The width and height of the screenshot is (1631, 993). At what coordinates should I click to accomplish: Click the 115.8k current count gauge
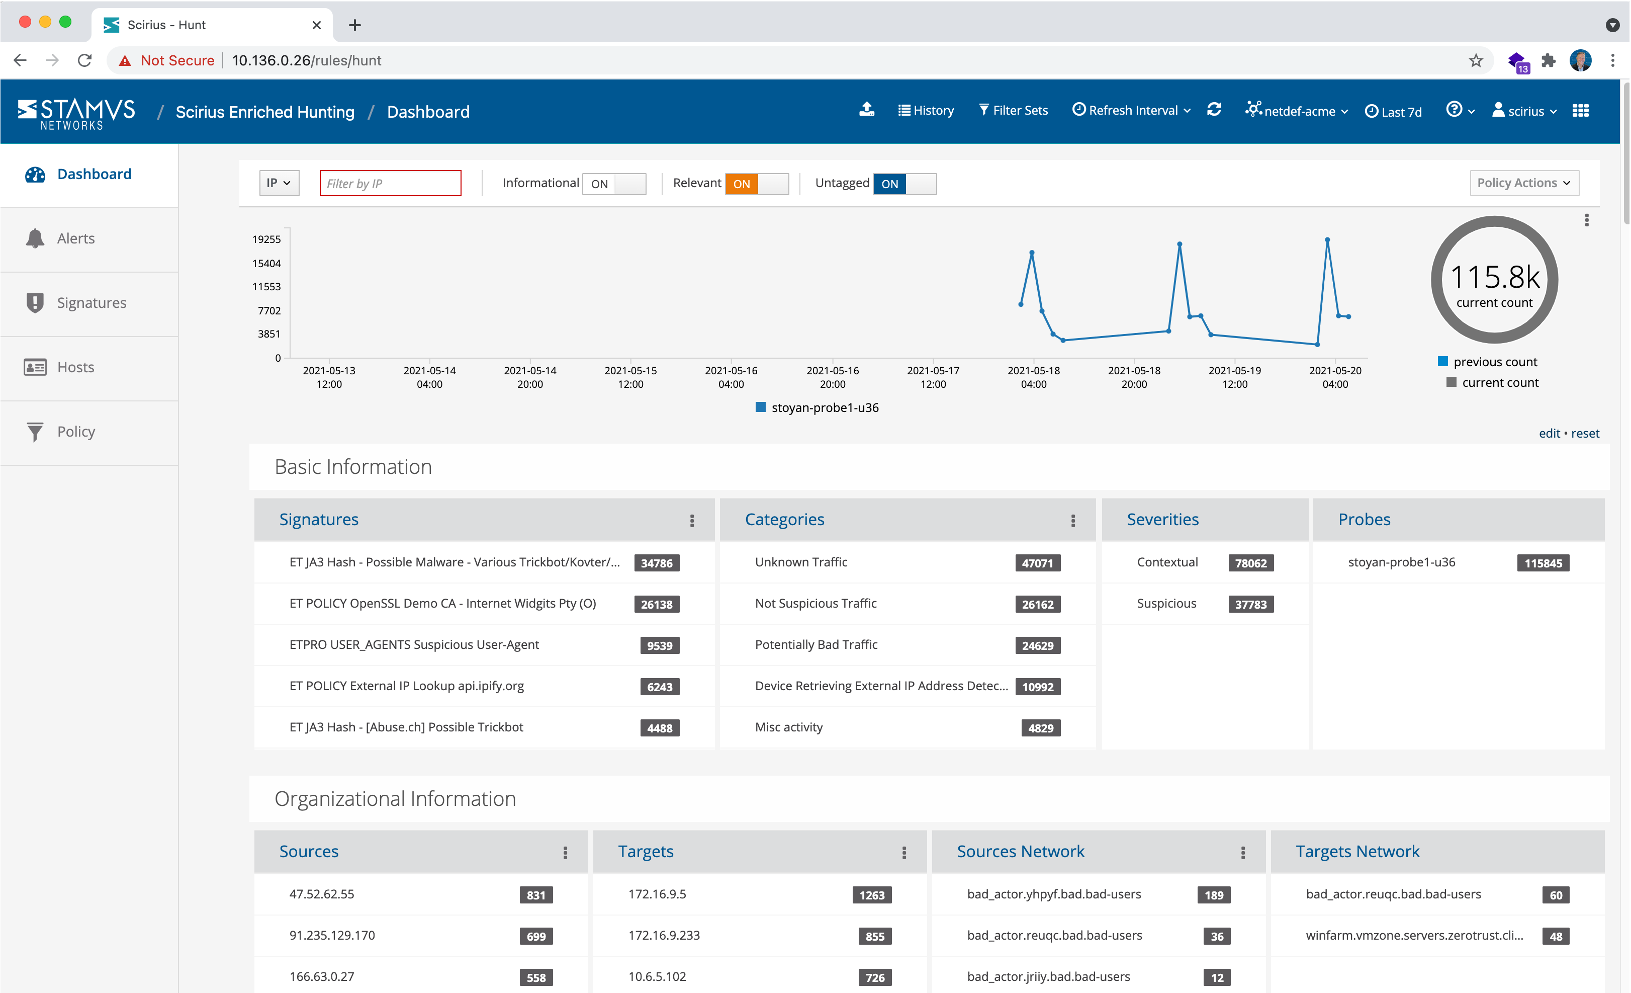[x=1494, y=280]
